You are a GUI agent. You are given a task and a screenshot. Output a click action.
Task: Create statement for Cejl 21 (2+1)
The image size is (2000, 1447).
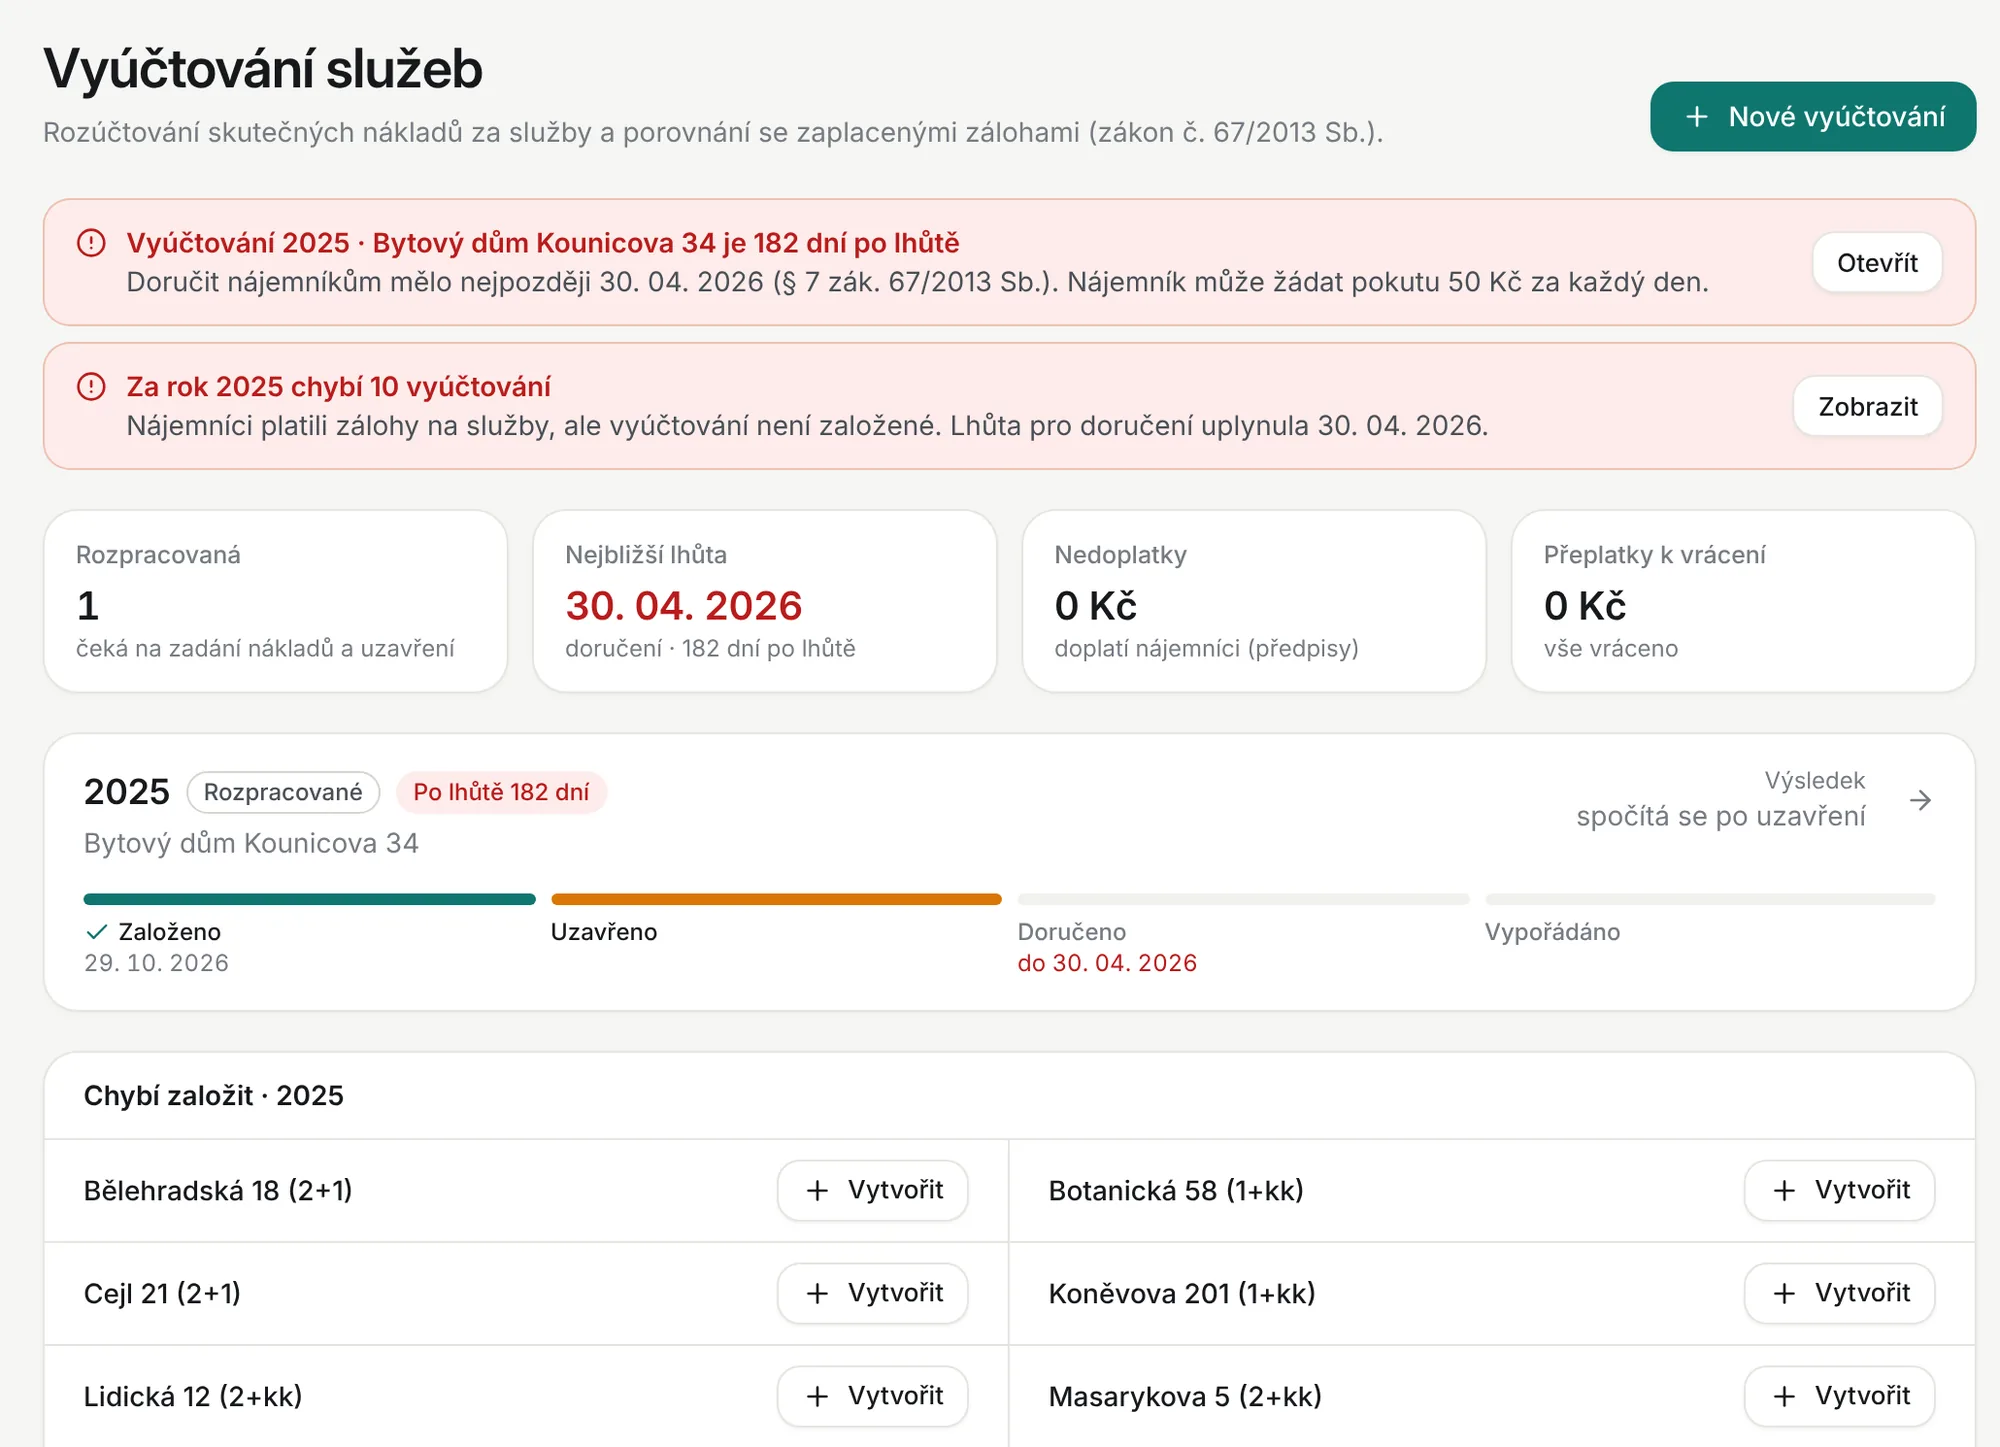(873, 1293)
